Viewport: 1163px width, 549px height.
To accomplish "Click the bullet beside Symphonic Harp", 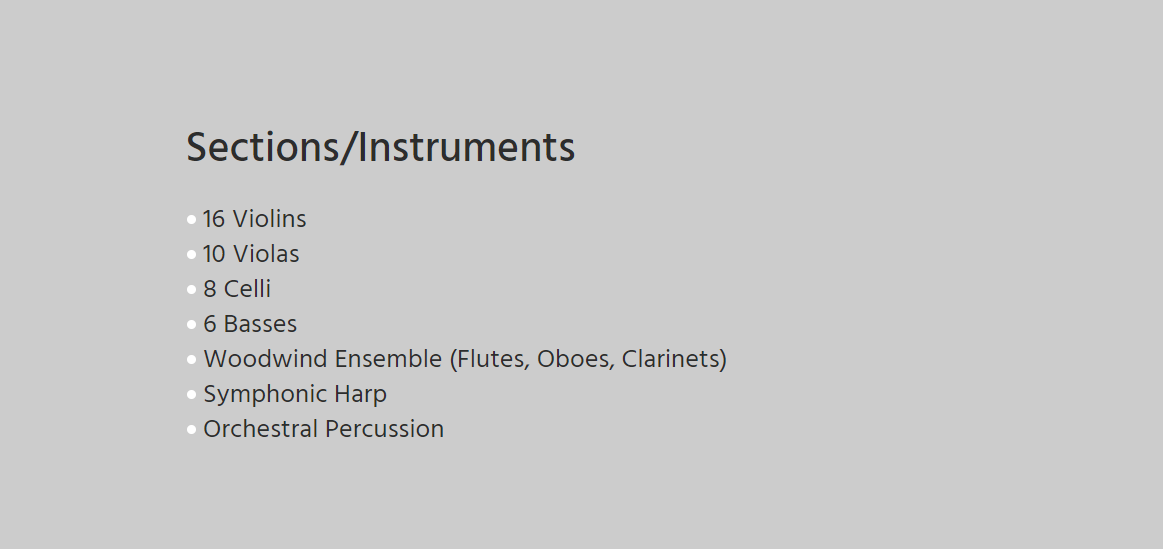I will (191, 394).
